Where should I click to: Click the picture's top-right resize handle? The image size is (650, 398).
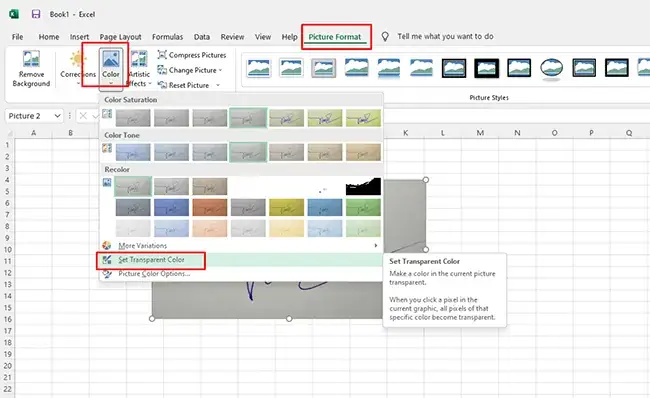(426, 180)
